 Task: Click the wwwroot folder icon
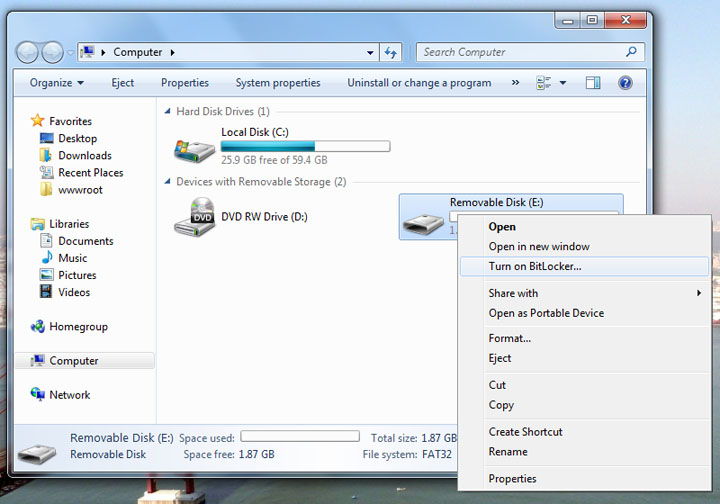45,189
